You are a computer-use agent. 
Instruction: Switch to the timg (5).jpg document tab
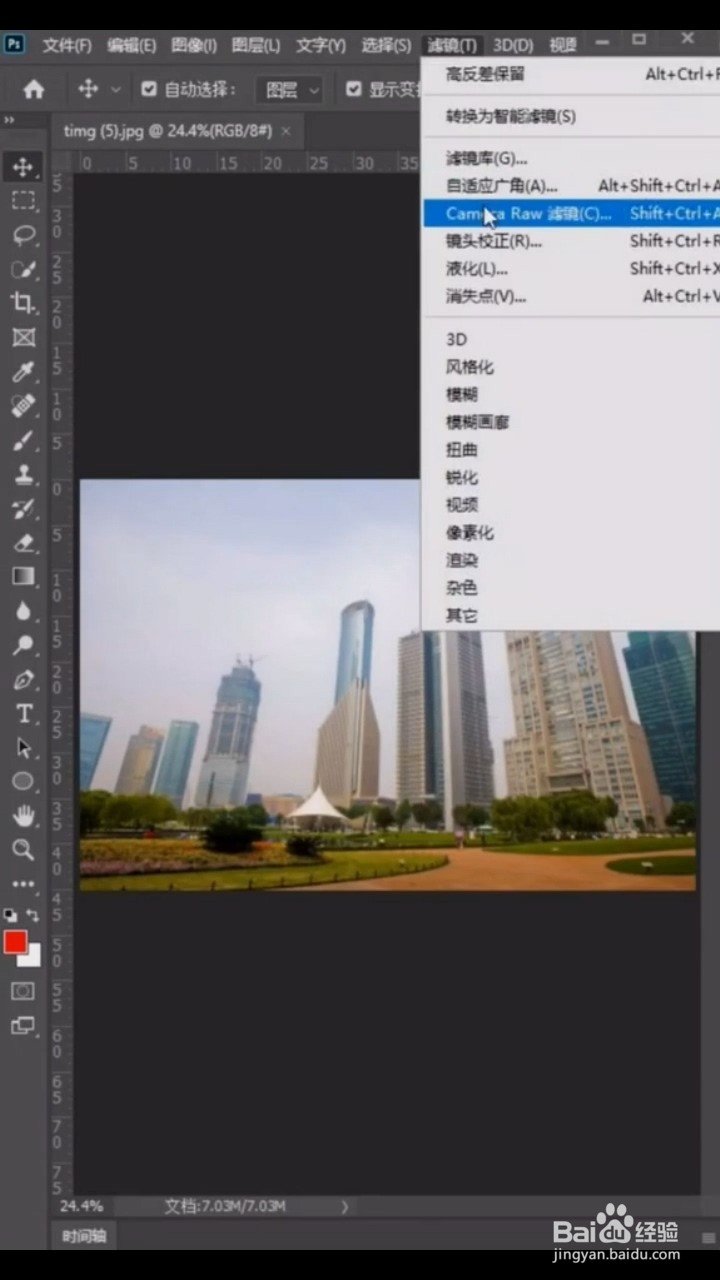167,131
